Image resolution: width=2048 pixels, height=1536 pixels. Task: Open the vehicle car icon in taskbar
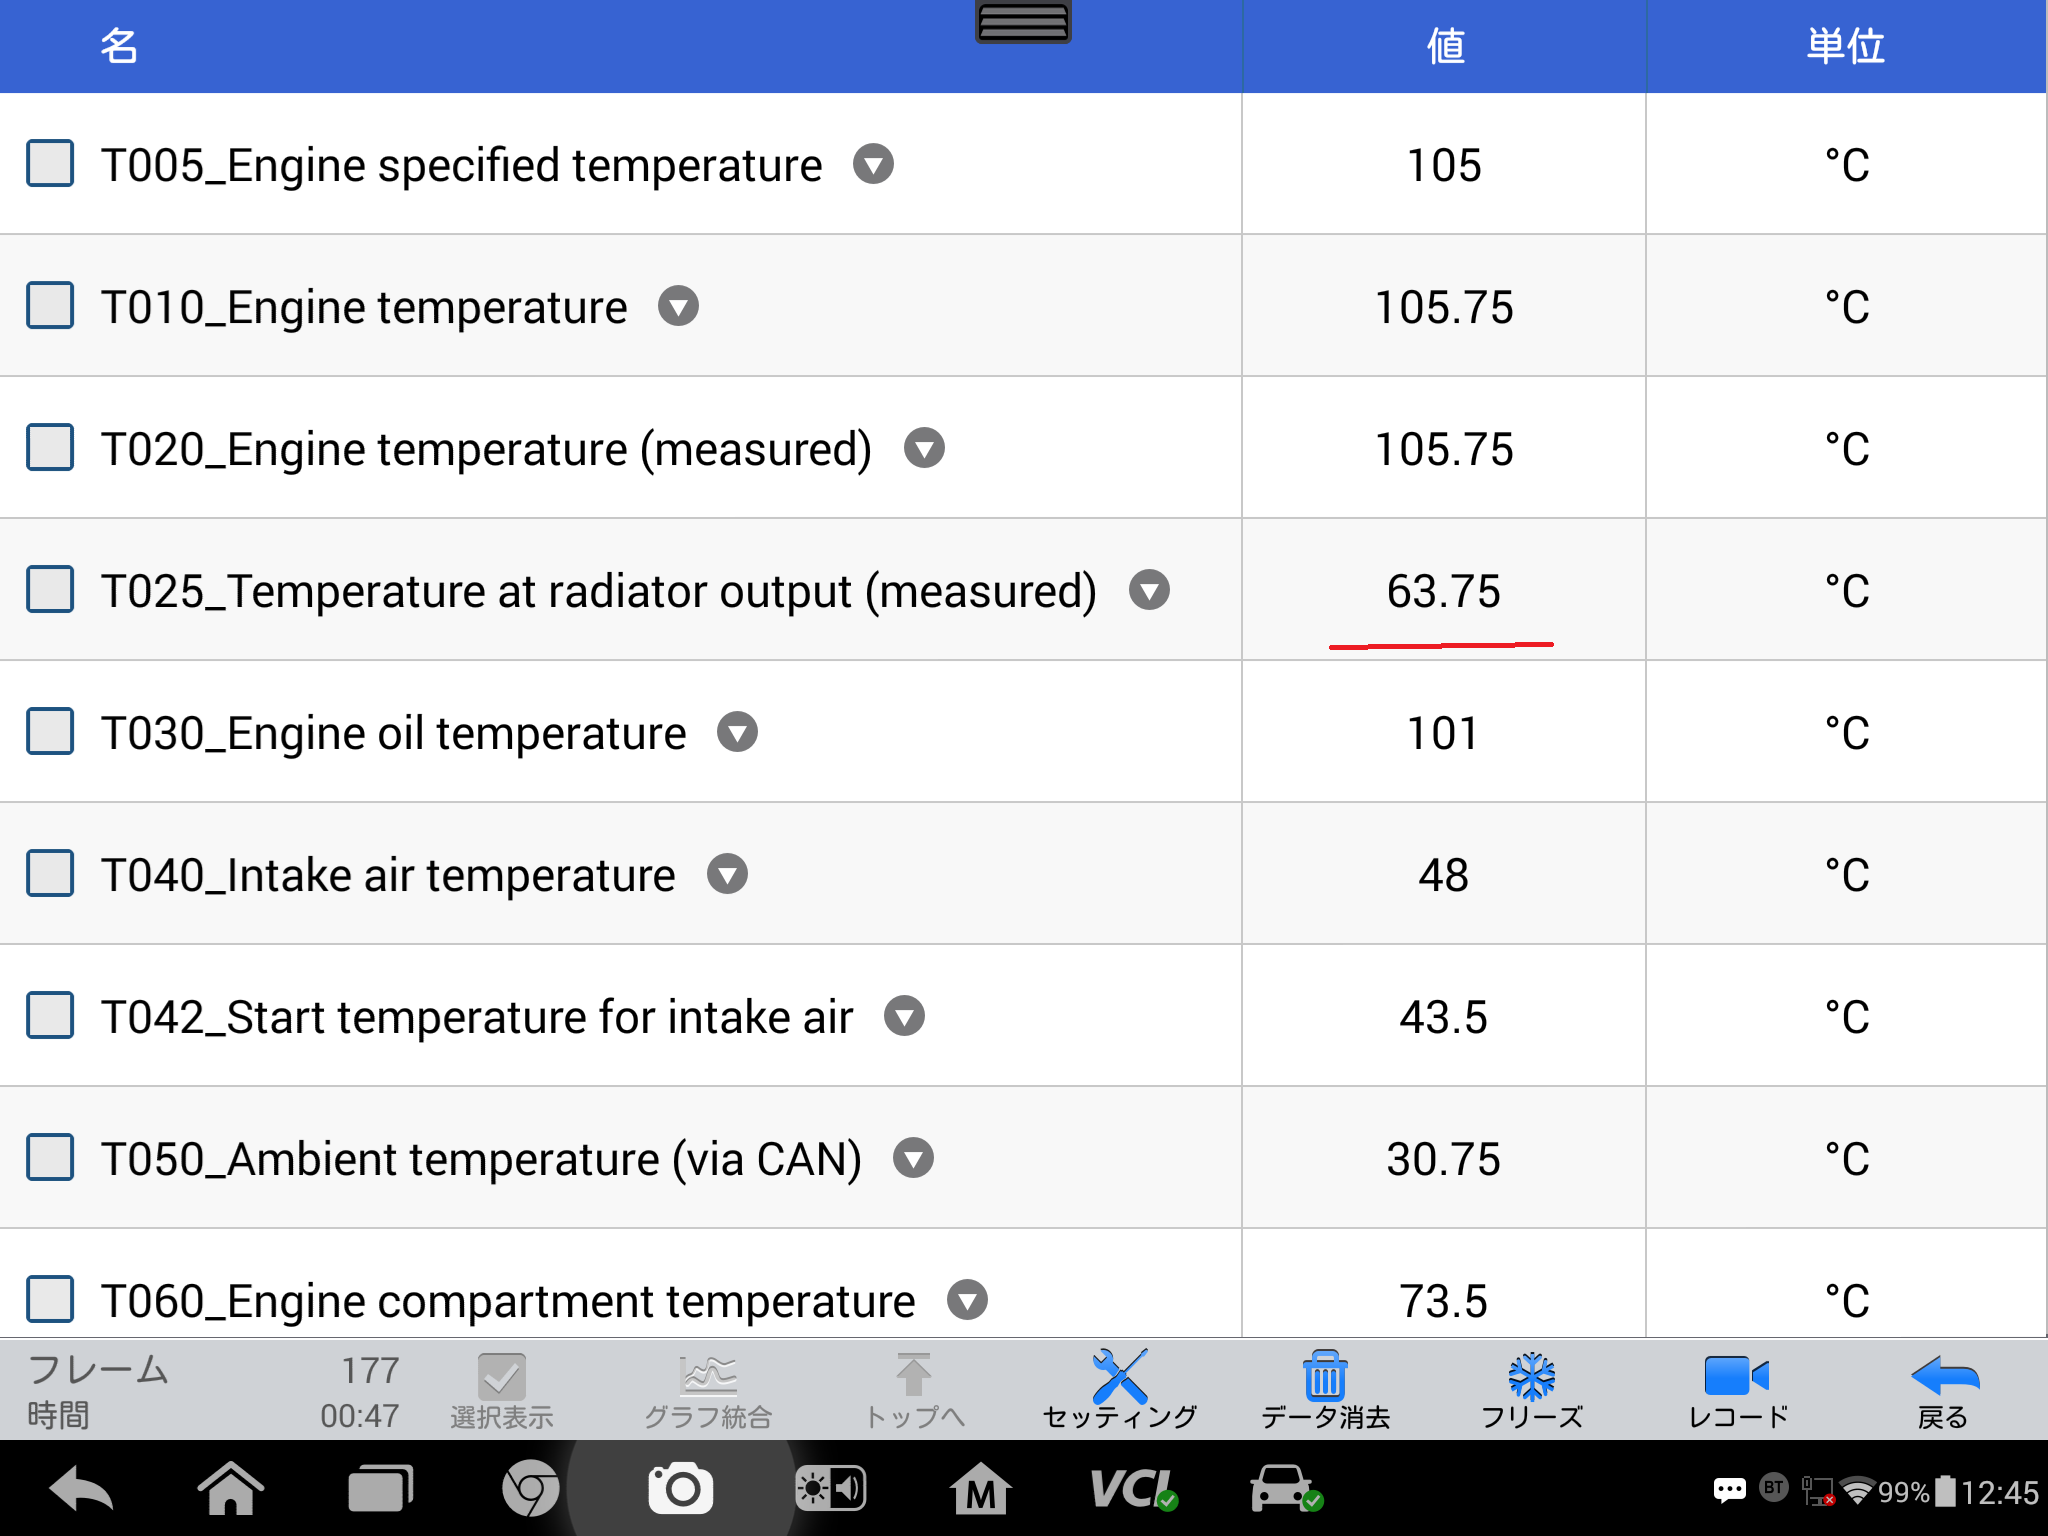pyautogui.click(x=1285, y=1489)
